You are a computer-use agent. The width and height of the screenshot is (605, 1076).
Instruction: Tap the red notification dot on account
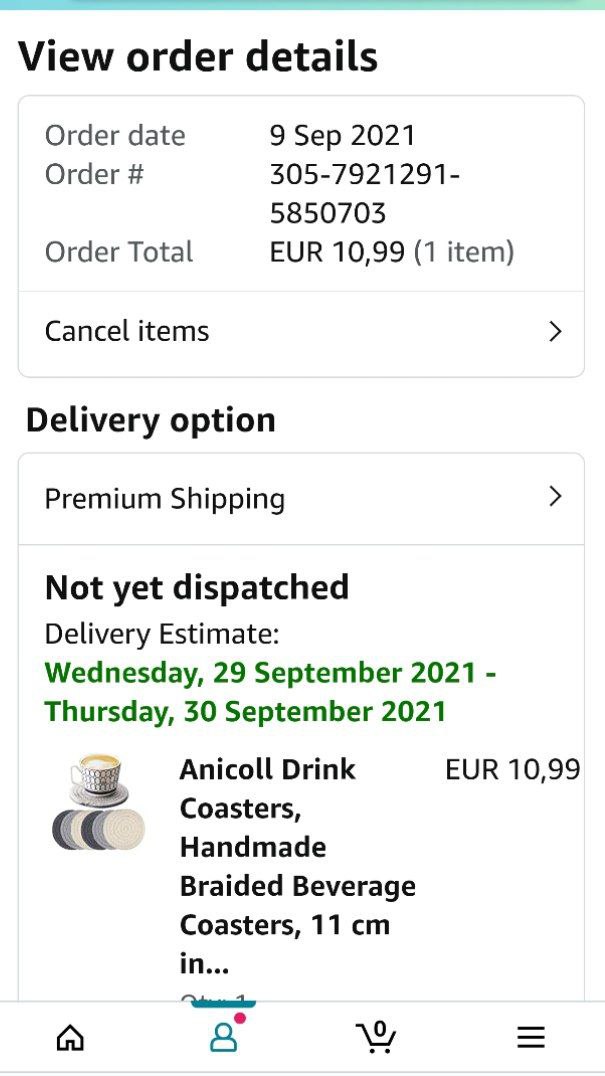click(240, 1019)
